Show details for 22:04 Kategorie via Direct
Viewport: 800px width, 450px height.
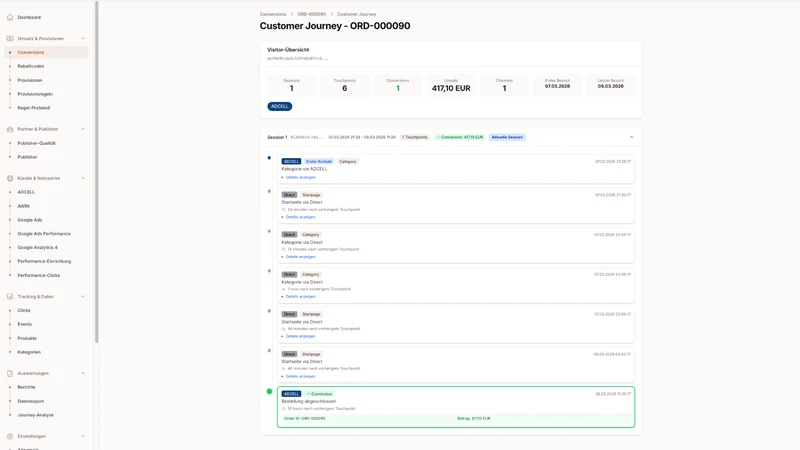[x=299, y=257]
